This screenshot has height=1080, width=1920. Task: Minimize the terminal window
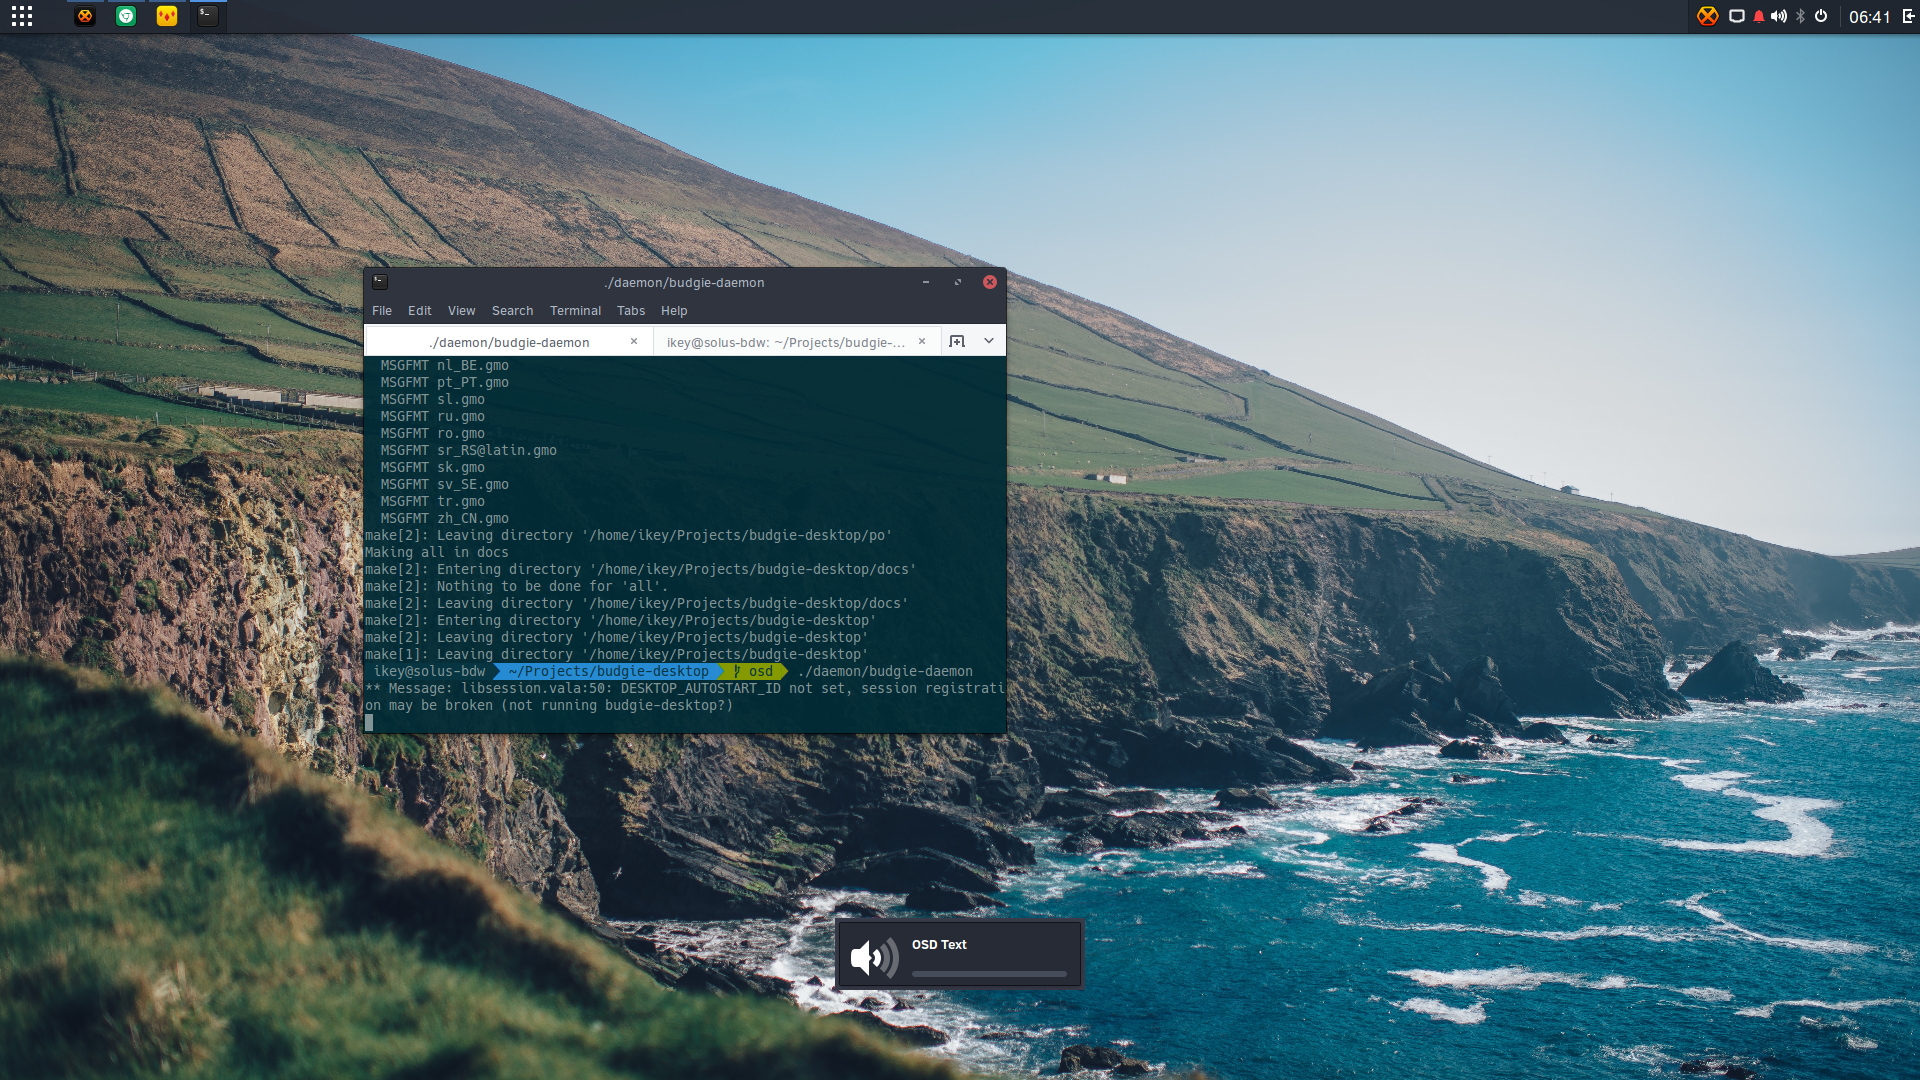pos(926,282)
